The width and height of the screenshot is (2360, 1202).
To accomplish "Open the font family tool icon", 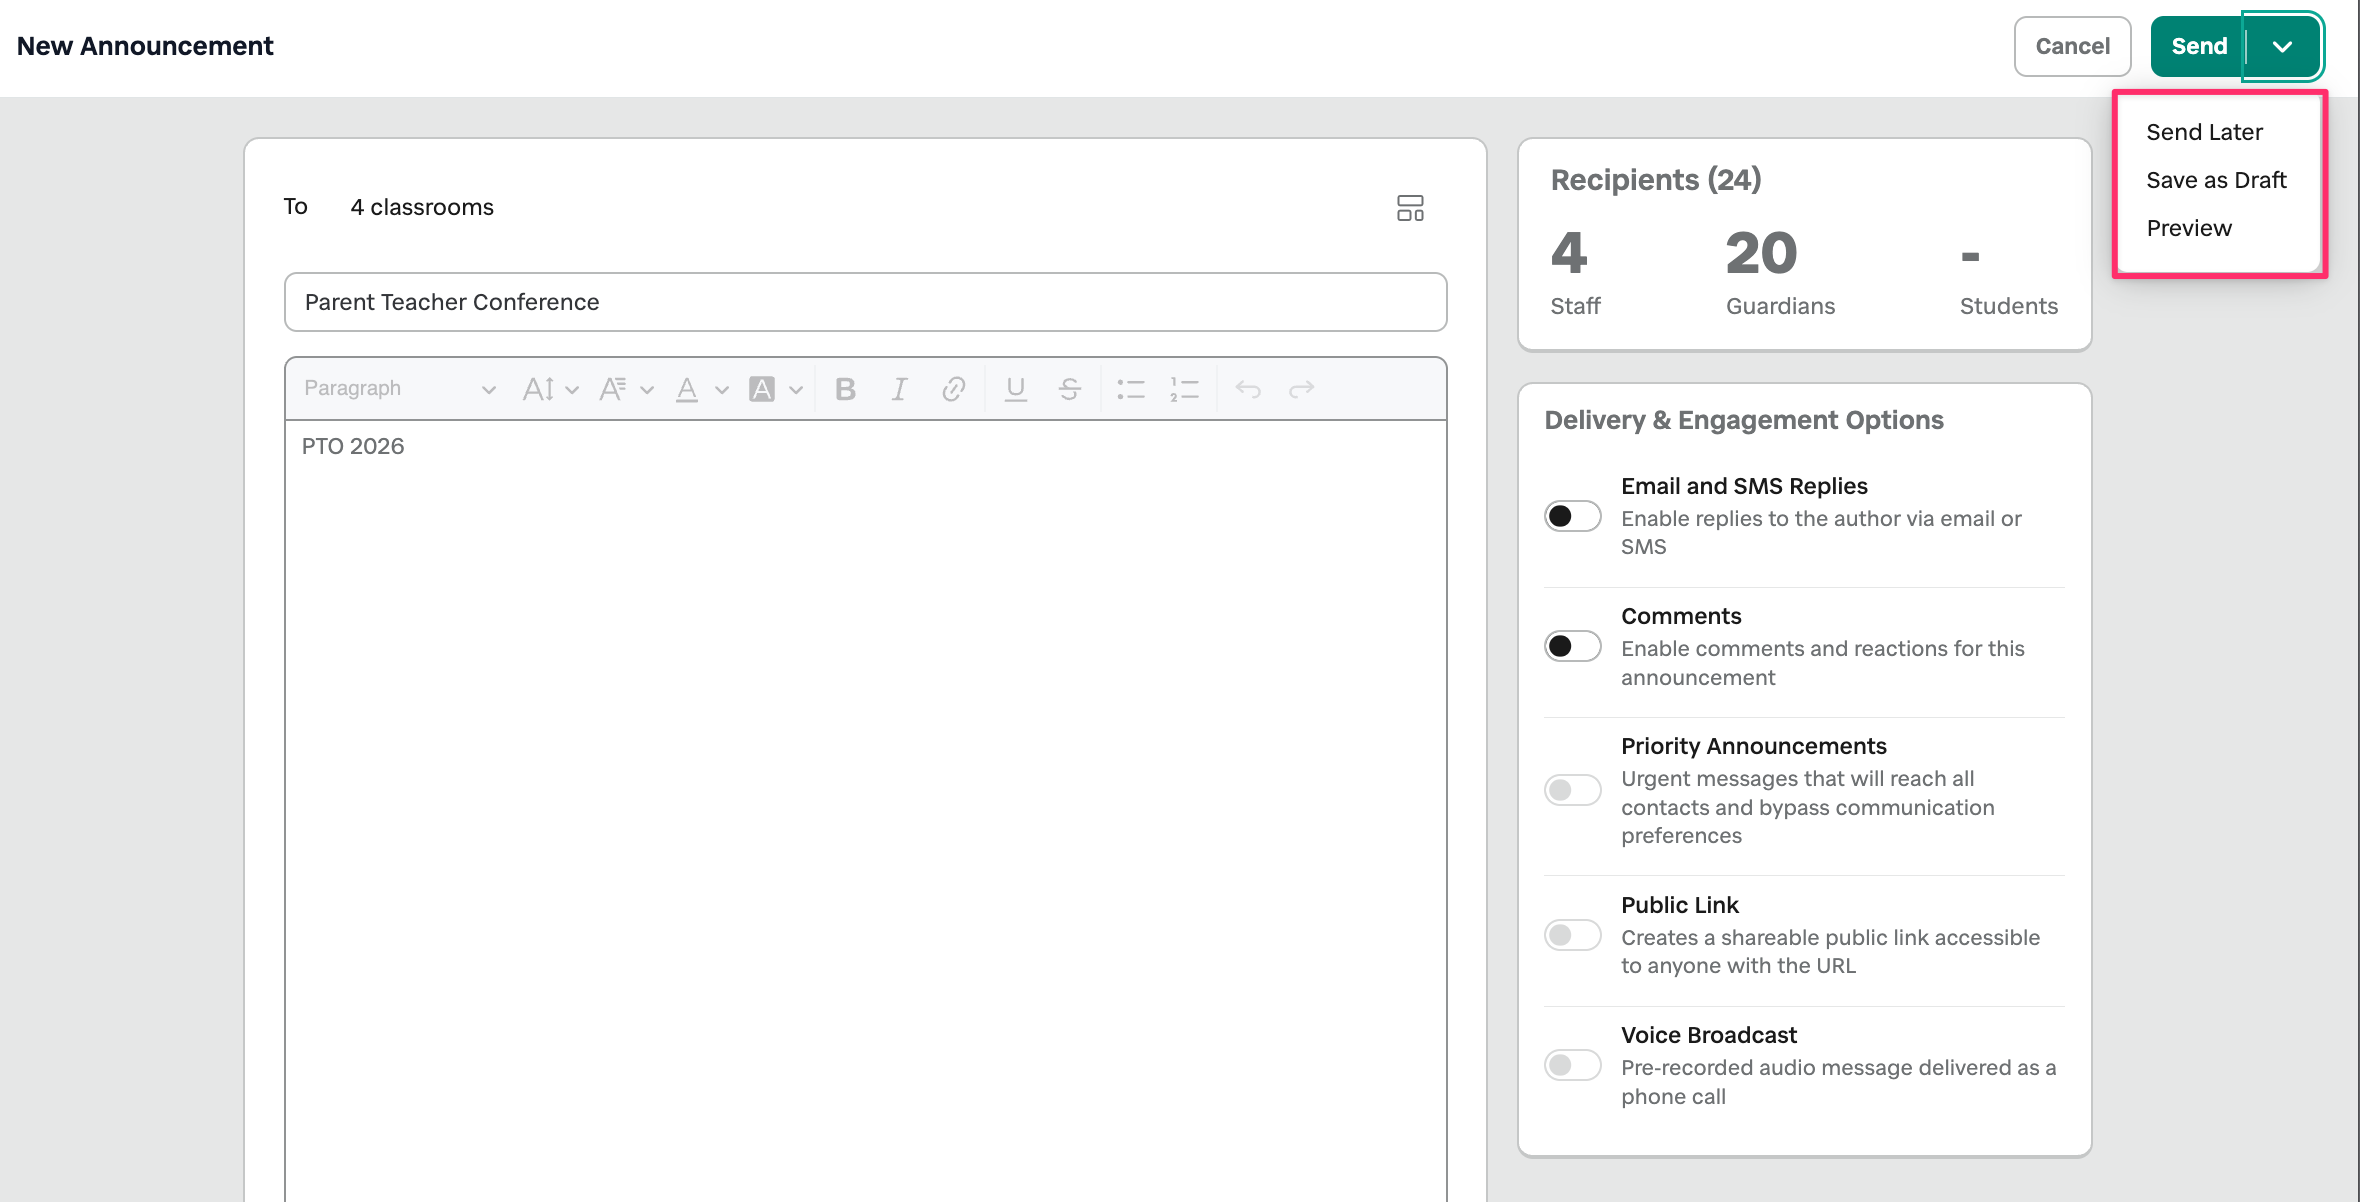I will coord(612,389).
